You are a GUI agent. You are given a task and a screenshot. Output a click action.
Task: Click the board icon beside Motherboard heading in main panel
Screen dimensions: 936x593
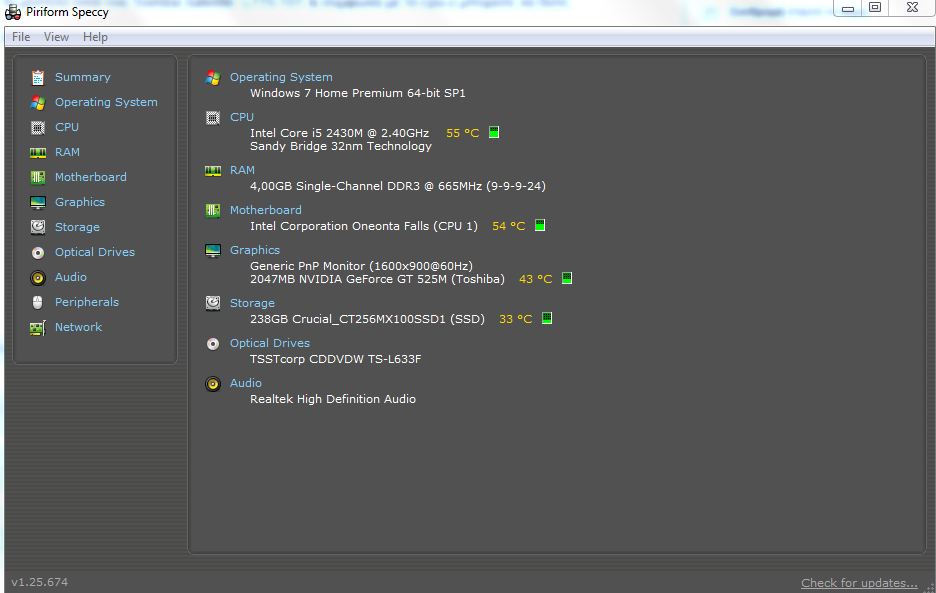[x=213, y=210]
